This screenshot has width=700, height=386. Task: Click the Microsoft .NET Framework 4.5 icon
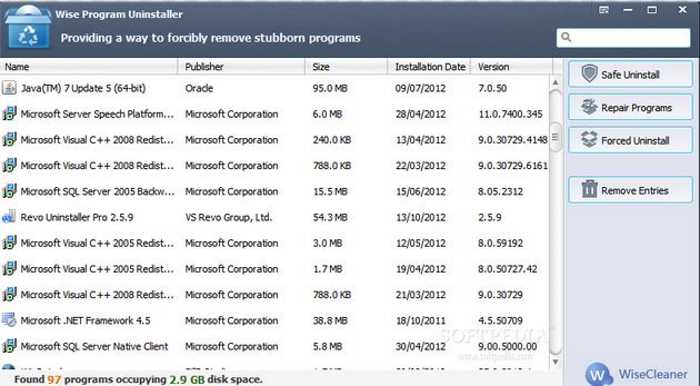(9, 320)
